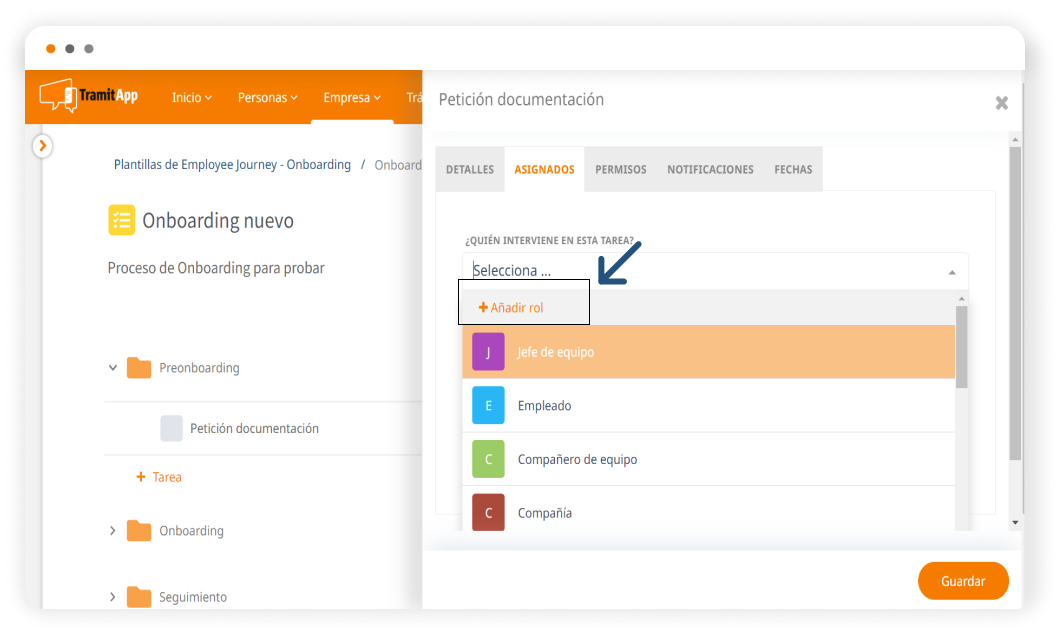Expand the left sidebar arrow button
The width and height of the screenshot is (1061, 634).
[x=42, y=146]
